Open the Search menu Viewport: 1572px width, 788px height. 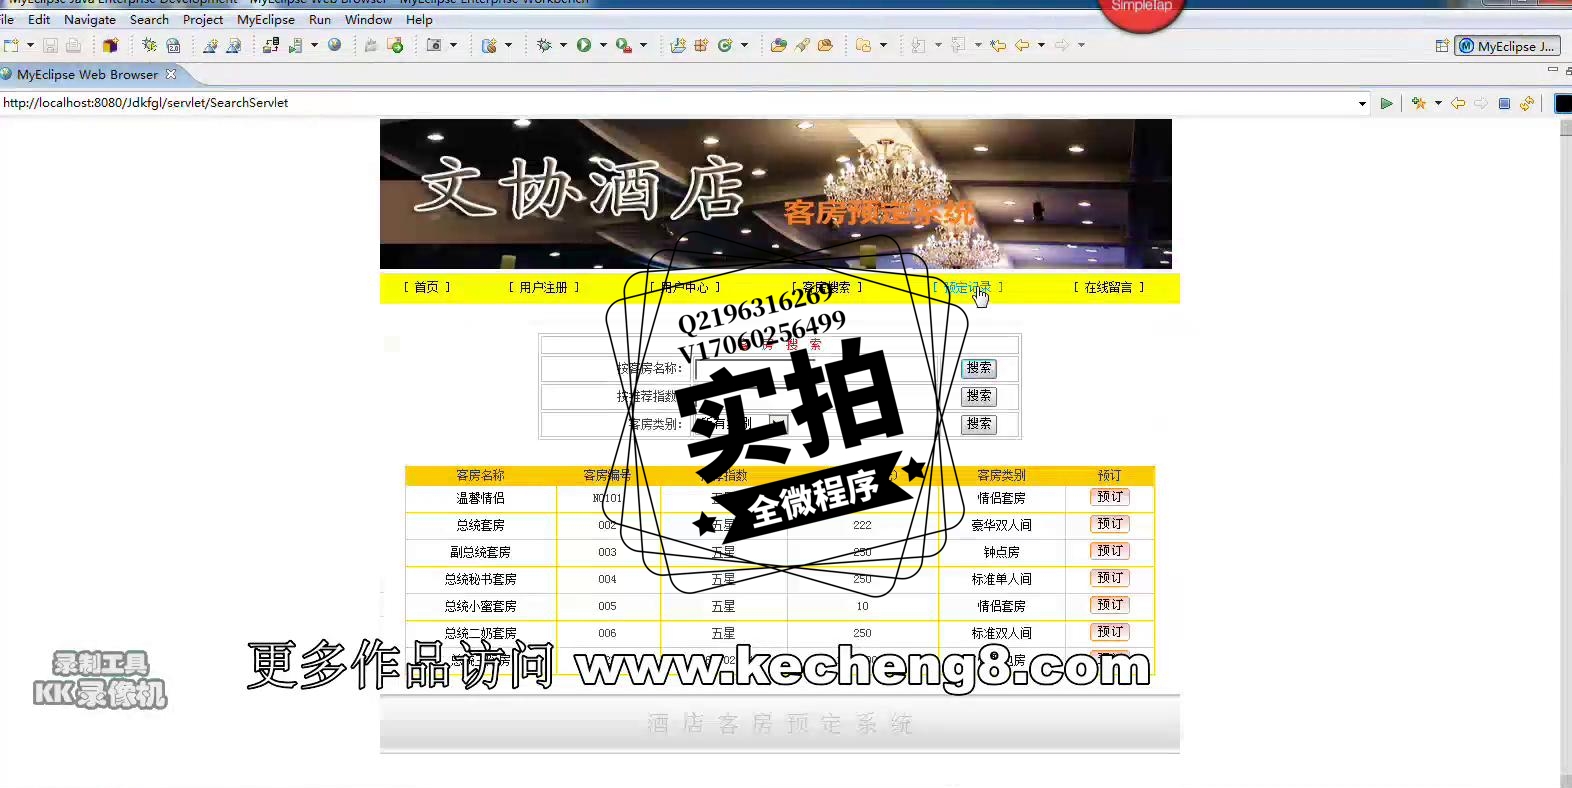click(x=149, y=19)
